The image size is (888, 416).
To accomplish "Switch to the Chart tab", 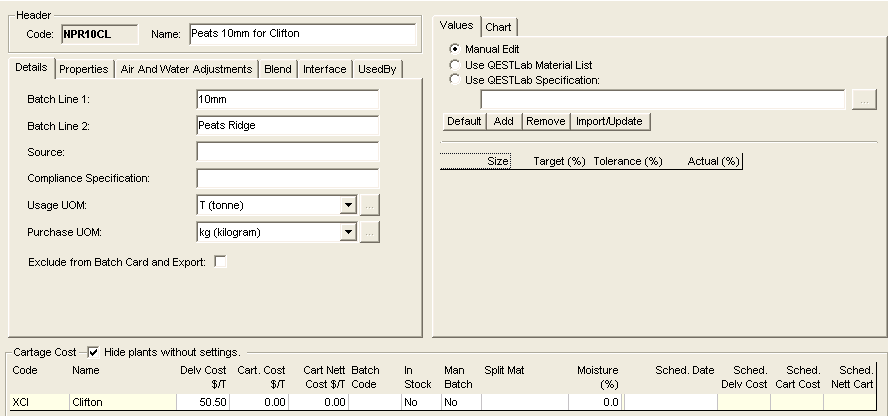I will [x=499, y=26].
